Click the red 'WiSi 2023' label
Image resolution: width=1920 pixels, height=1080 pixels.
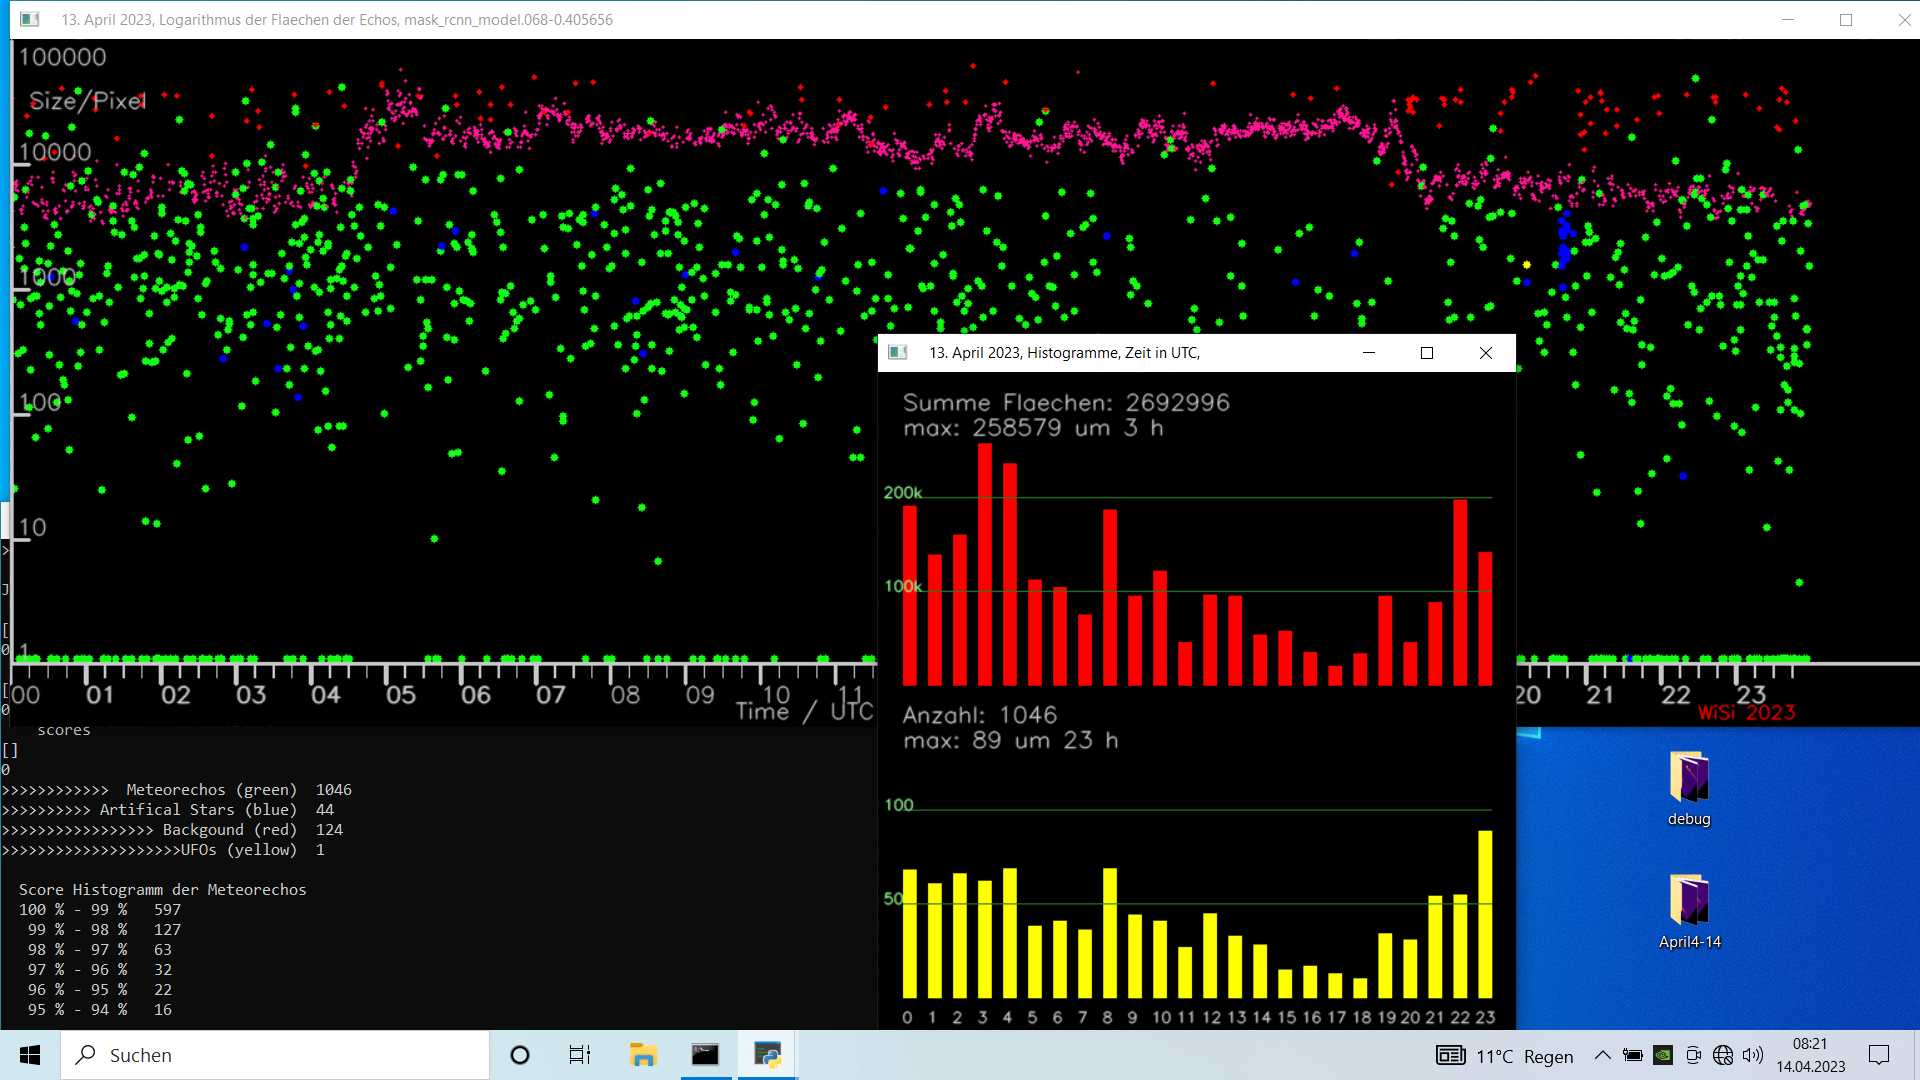[x=1746, y=713]
